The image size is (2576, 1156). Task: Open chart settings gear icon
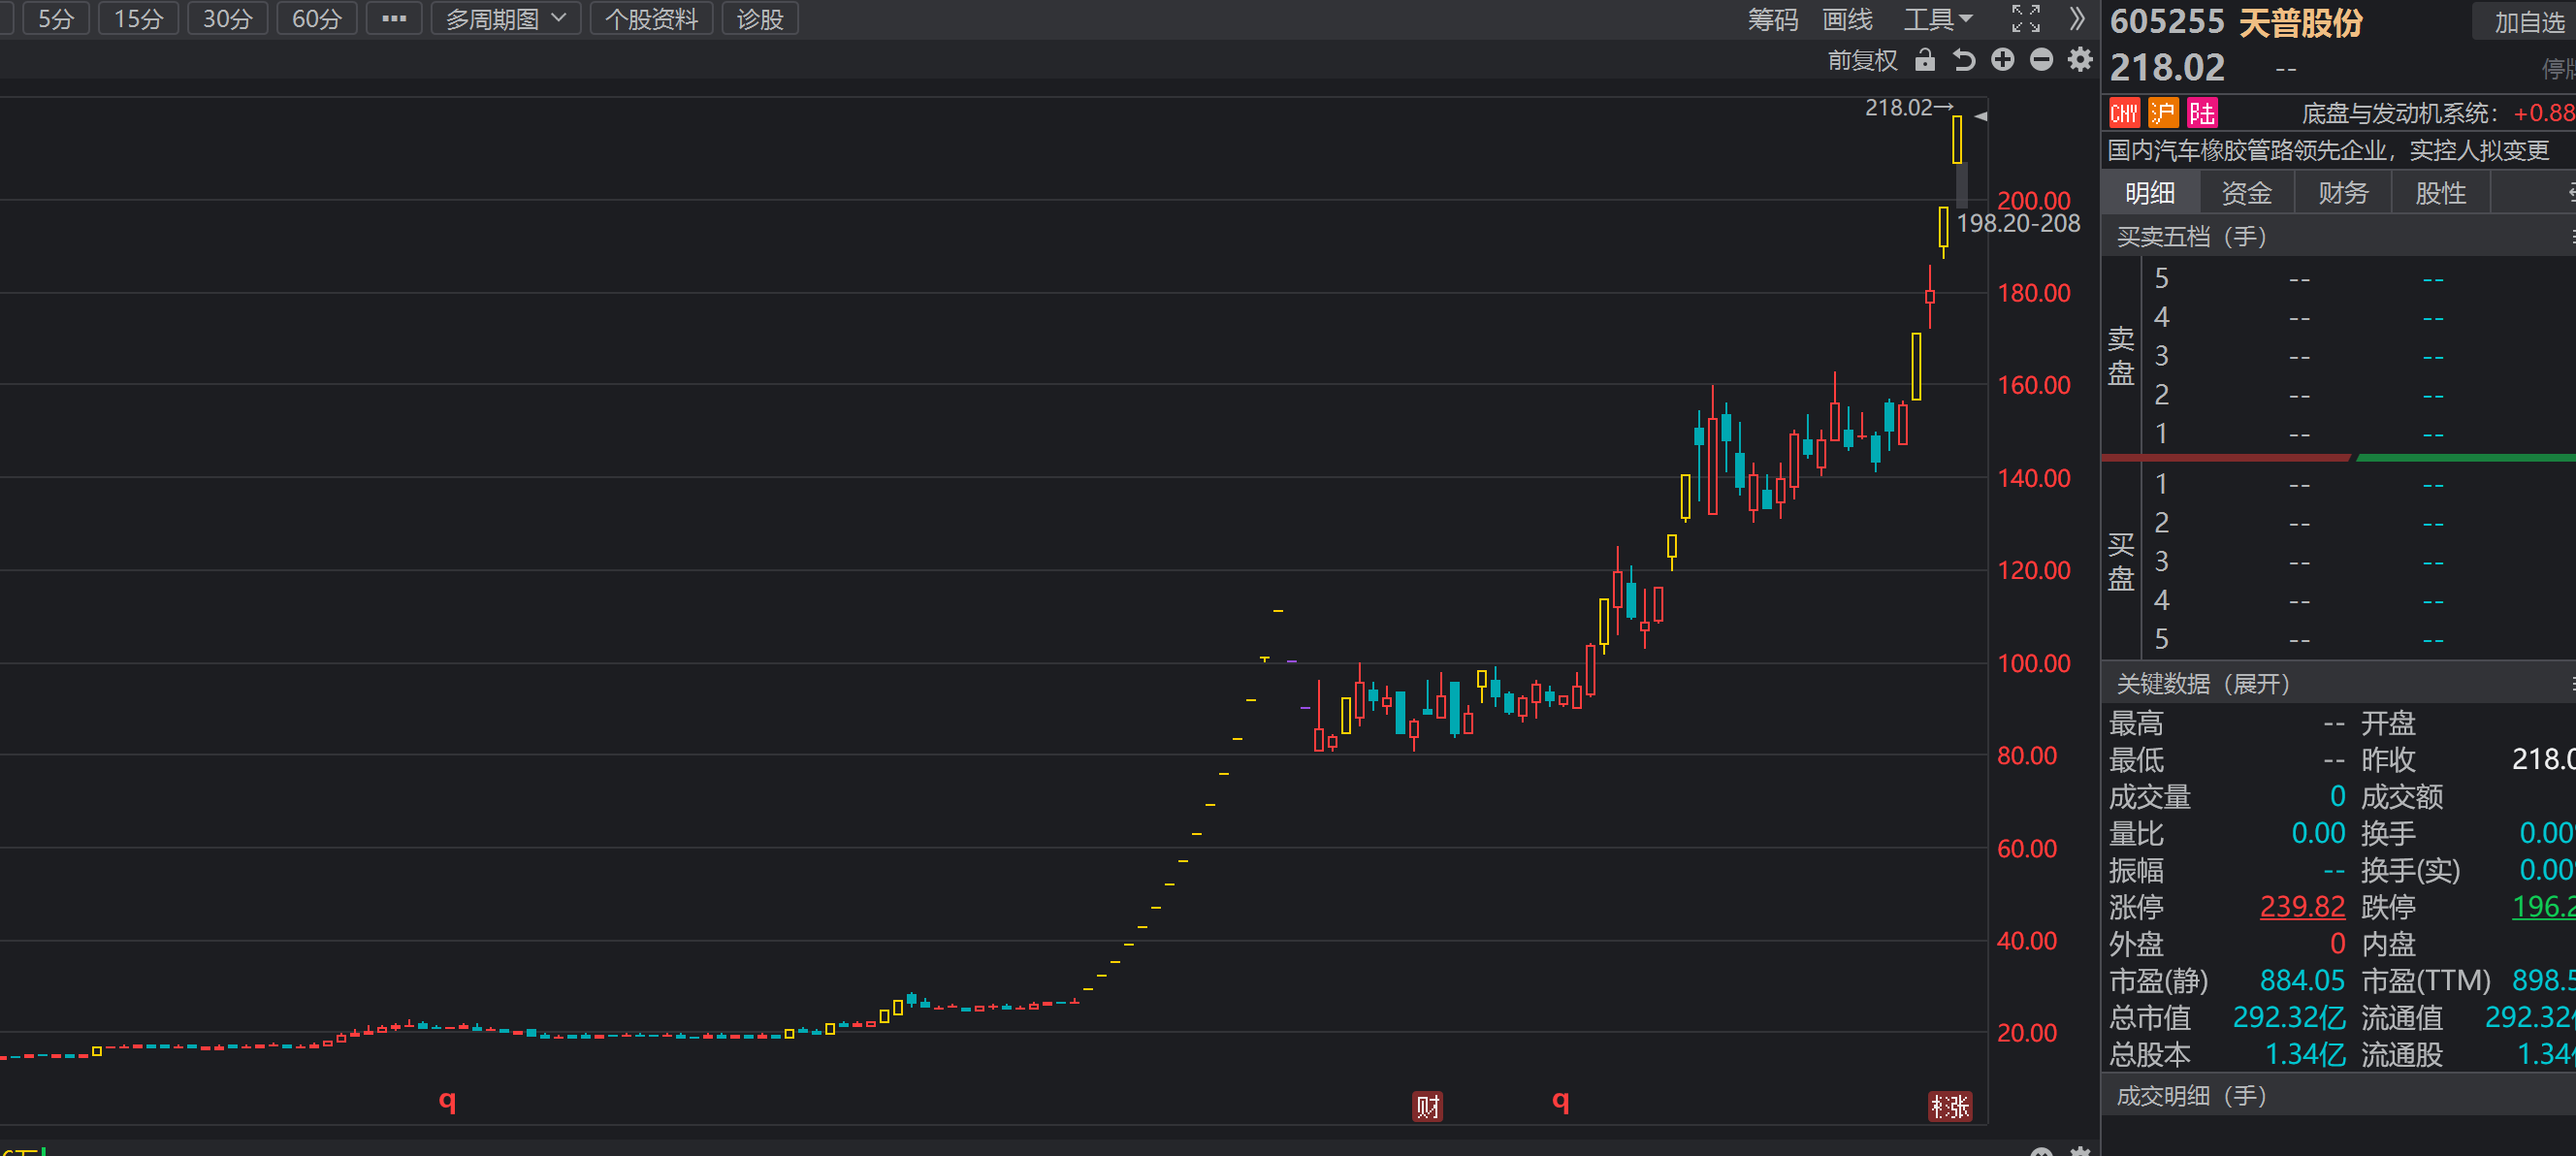[2080, 61]
